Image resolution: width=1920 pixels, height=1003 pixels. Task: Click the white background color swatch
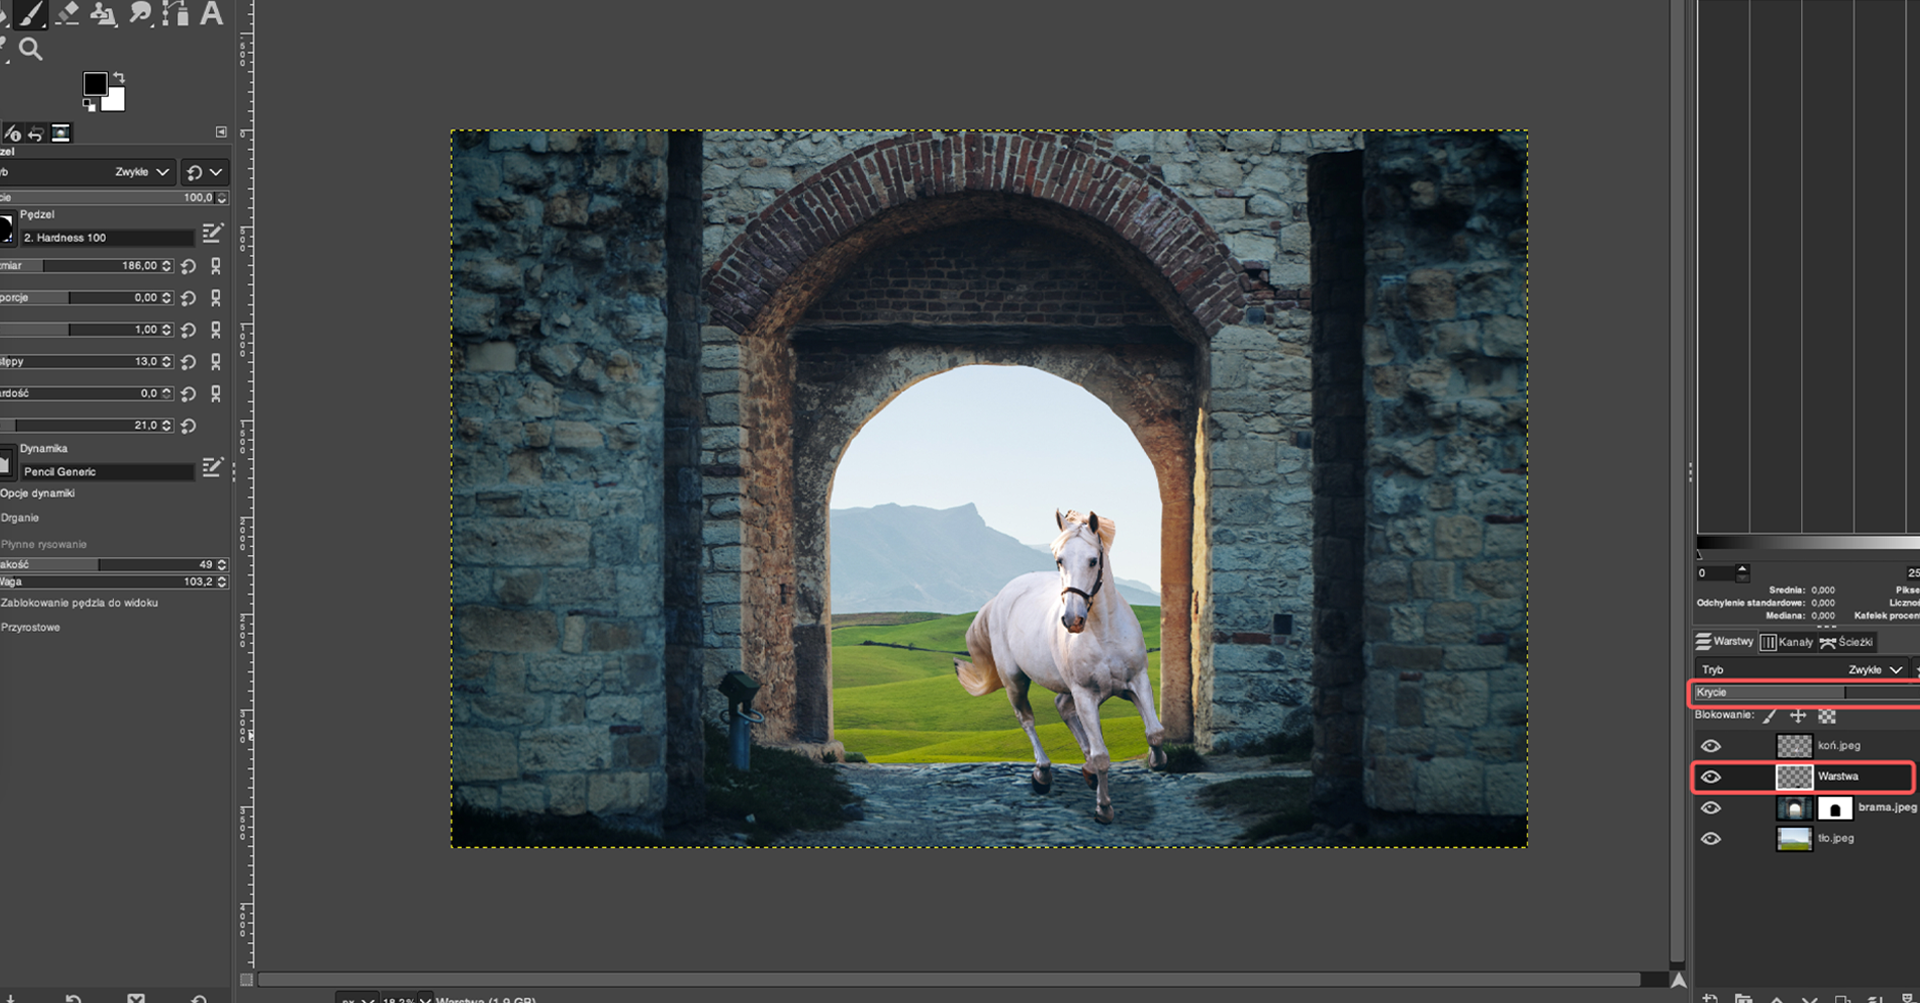pos(114,100)
